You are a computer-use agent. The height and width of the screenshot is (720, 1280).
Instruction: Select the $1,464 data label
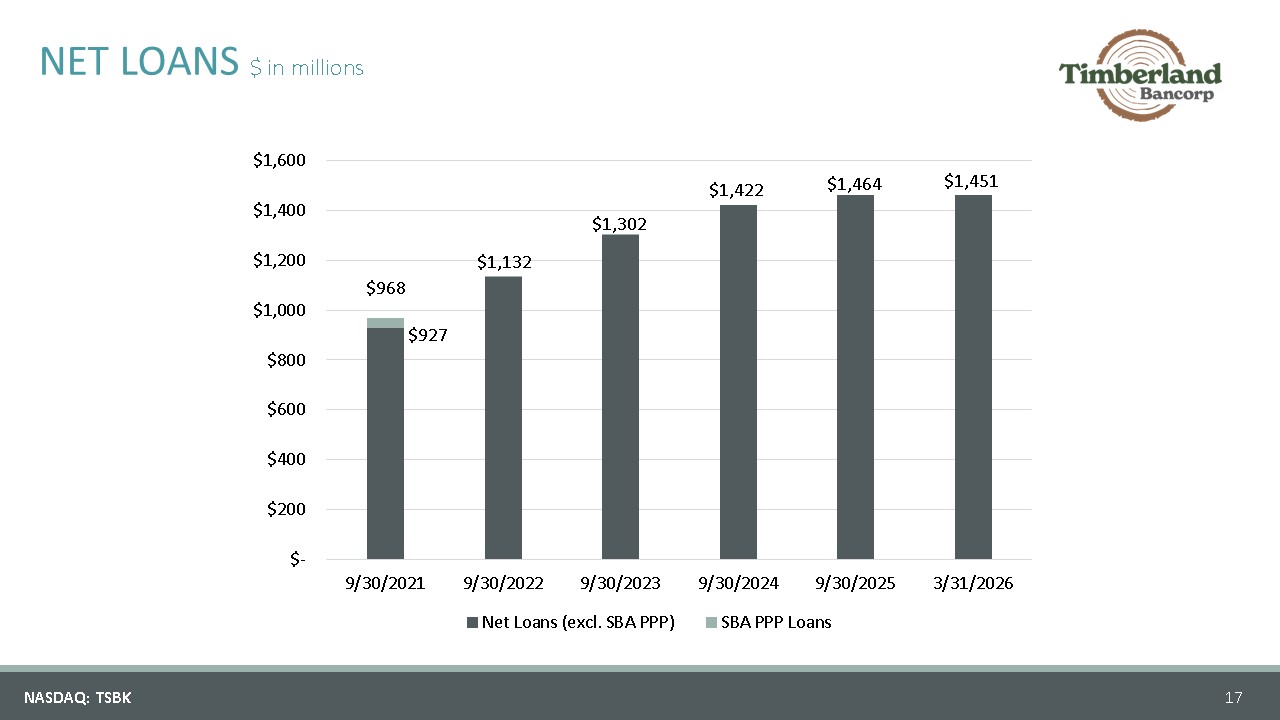pyautogui.click(x=854, y=184)
